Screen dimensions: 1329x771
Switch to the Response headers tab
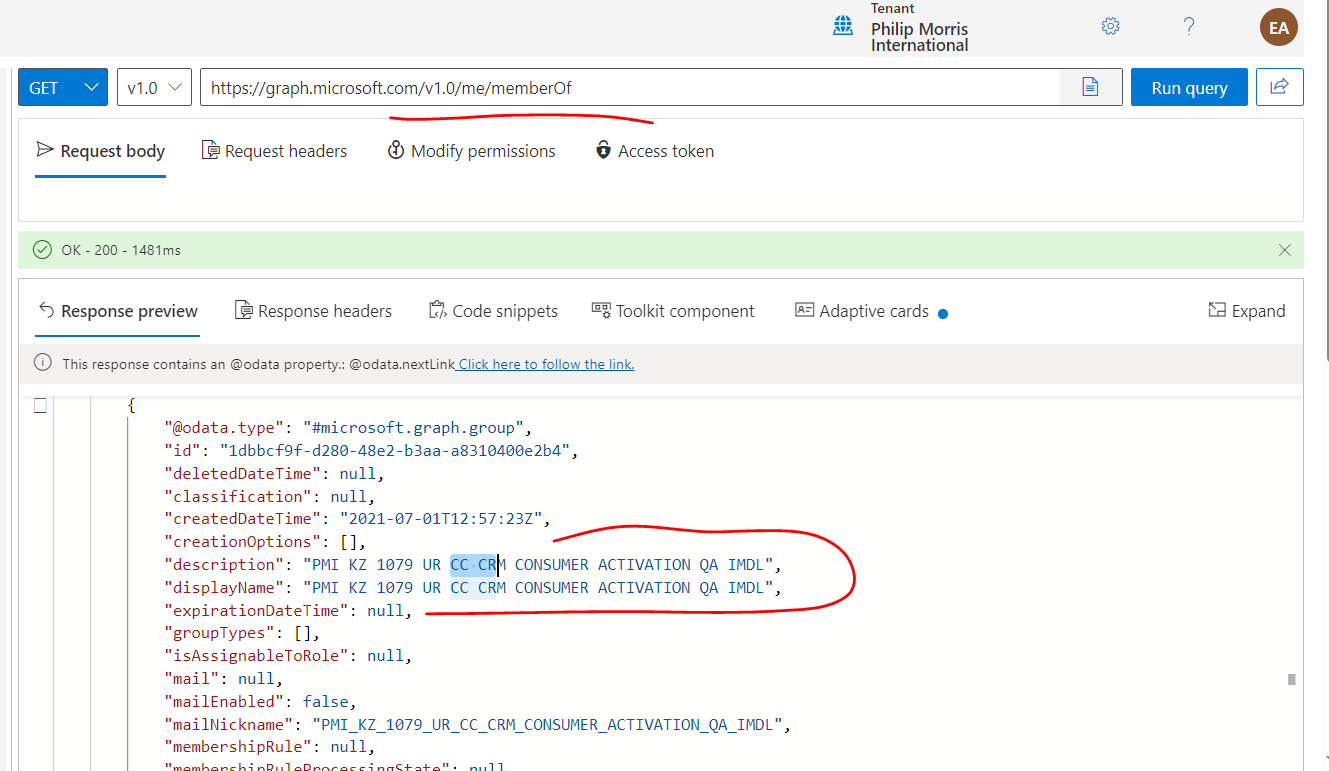[313, 311]
